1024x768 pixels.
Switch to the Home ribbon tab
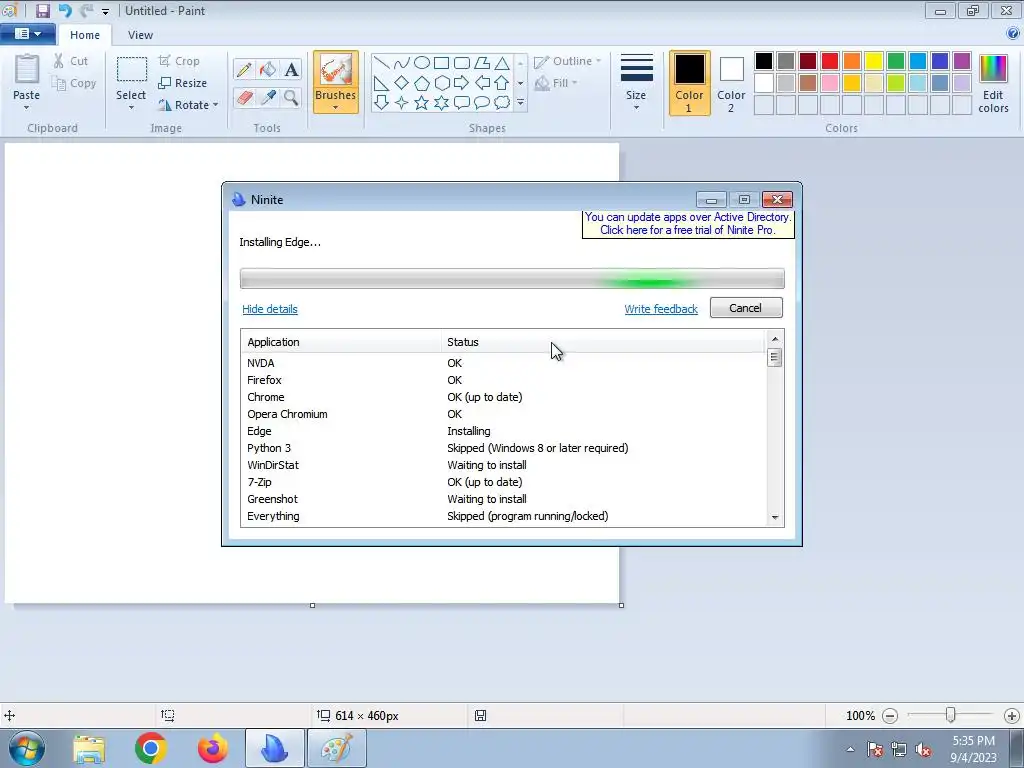(85, 35)
